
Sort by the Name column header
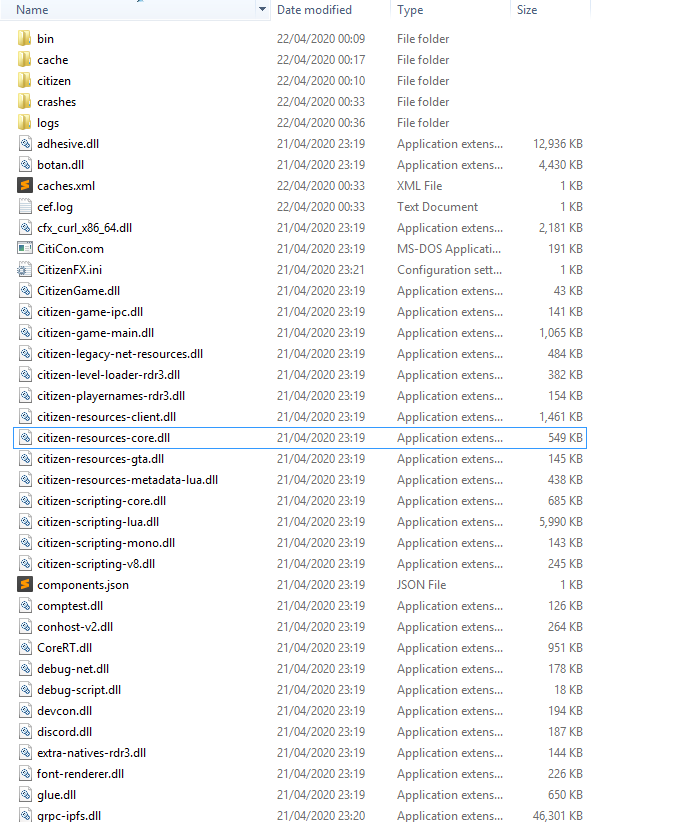tap(32, 9)
